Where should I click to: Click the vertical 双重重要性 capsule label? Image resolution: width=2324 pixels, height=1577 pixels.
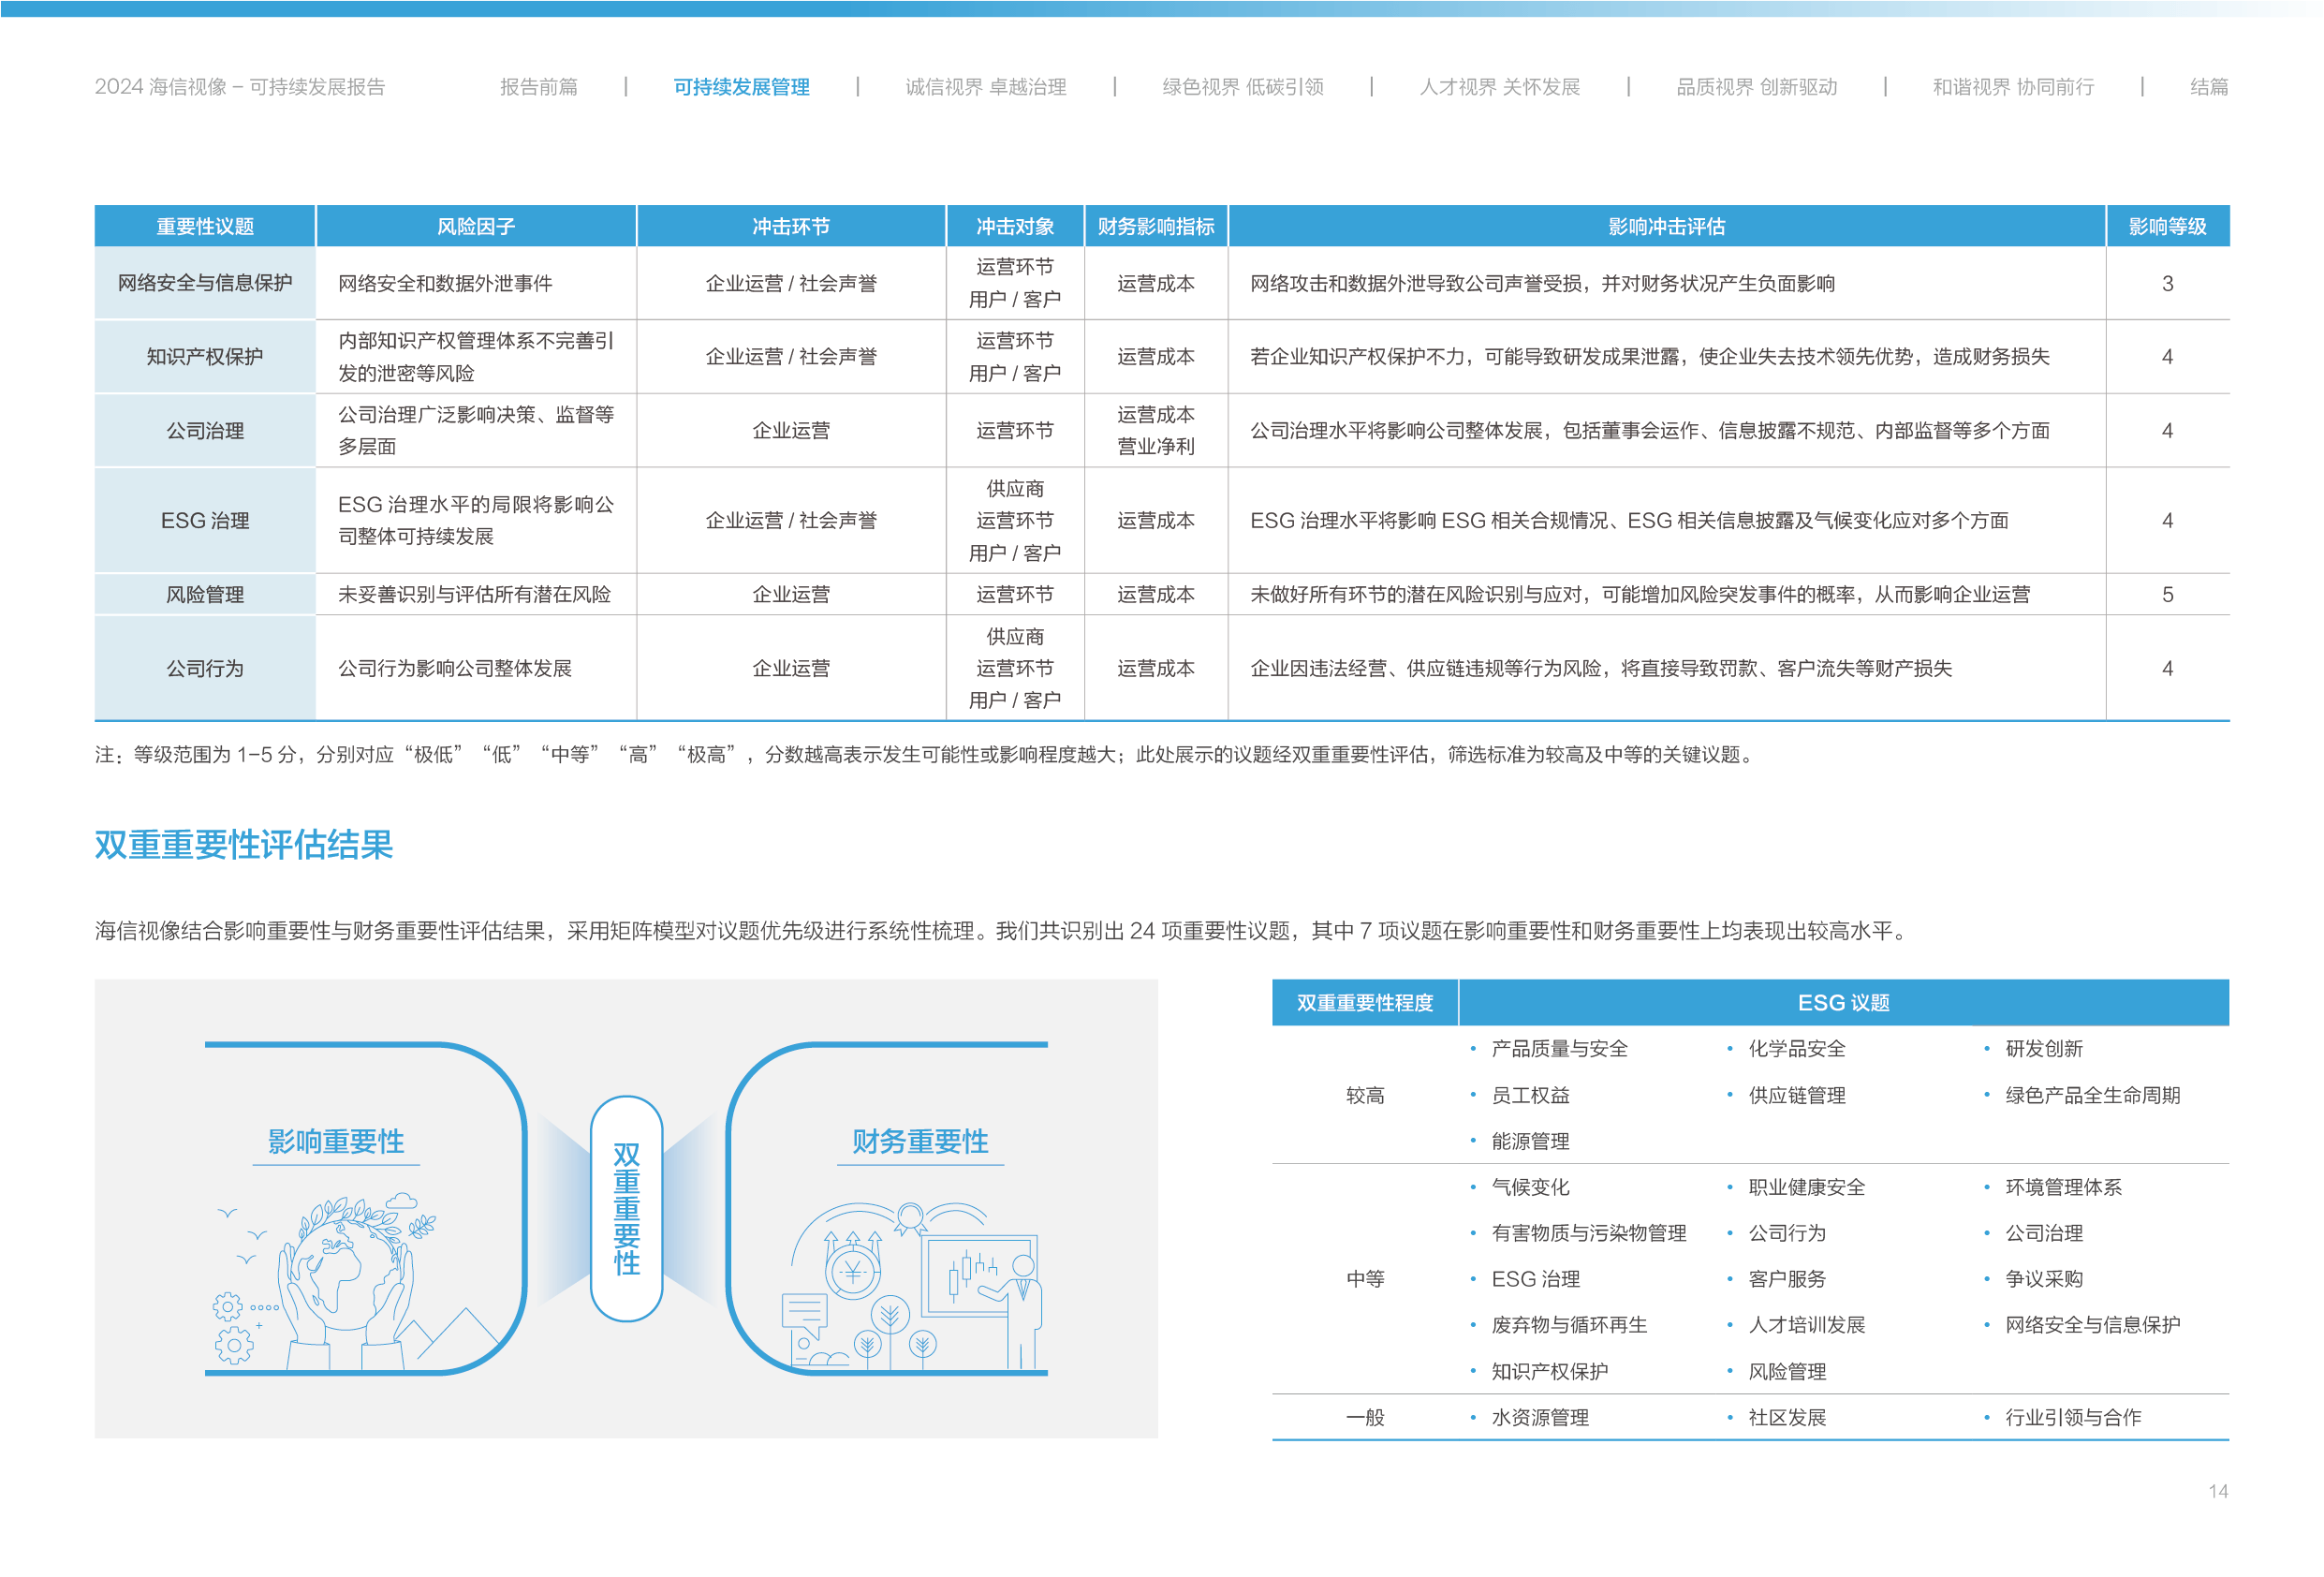click(x=626, y=1208)
